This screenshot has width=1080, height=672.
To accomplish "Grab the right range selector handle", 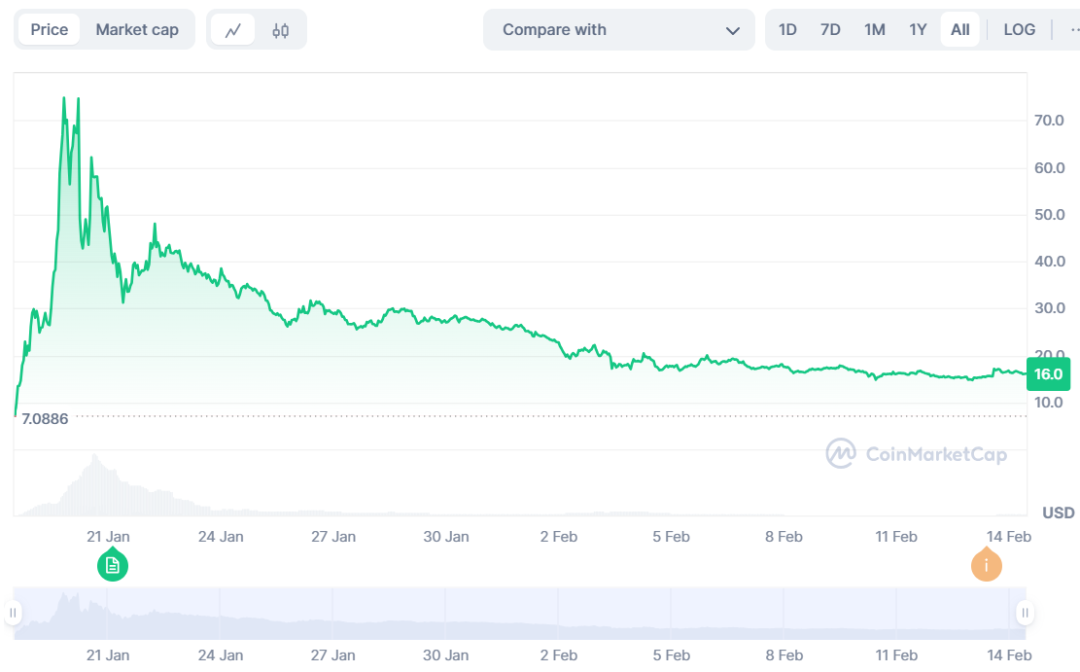I will click(x=1025, y=612).
